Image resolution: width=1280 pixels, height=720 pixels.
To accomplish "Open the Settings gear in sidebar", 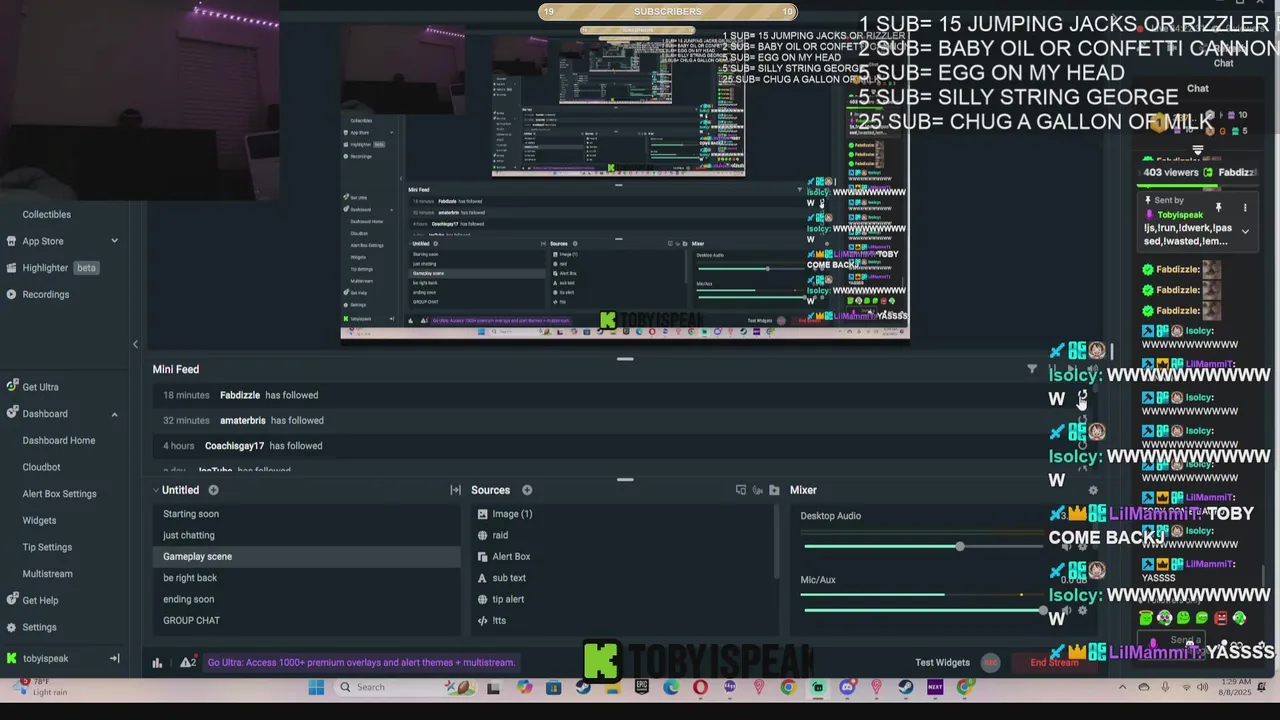I will 11,627.
